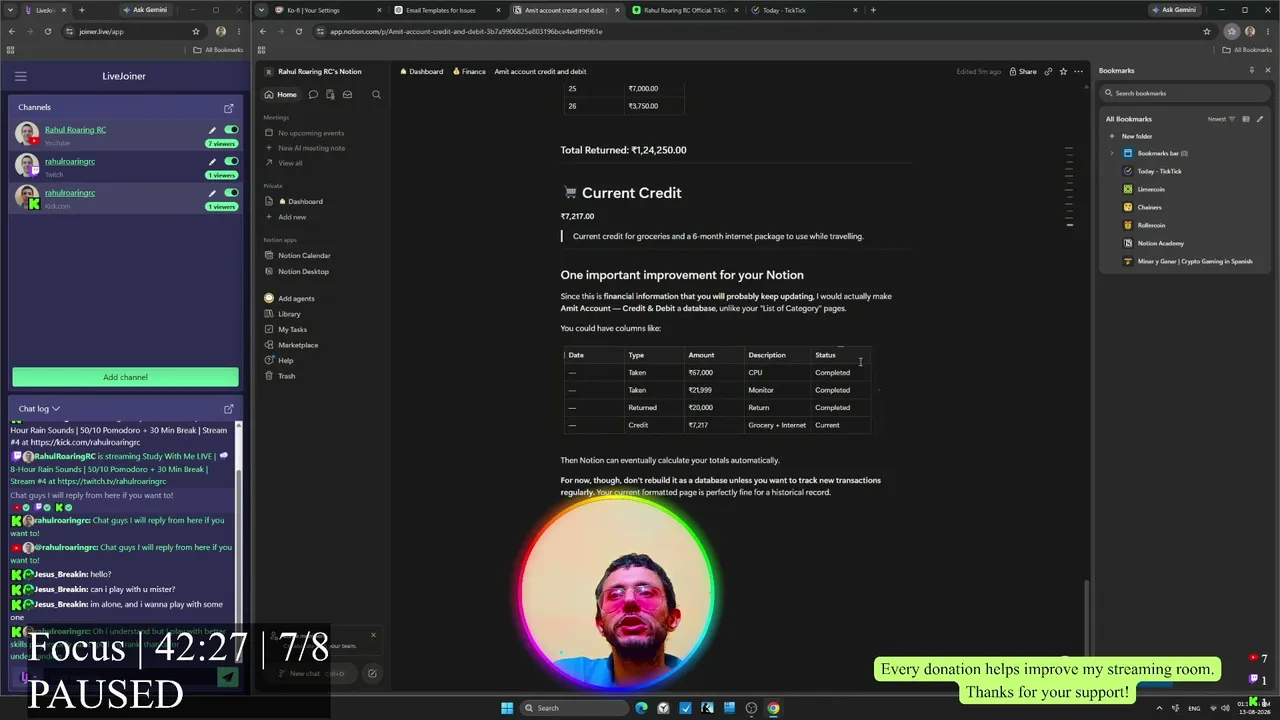Open the Chrome three-dot menu in the Notion window
The width and height of the screenshot is (1280, 720).
tap(1267, 31)
